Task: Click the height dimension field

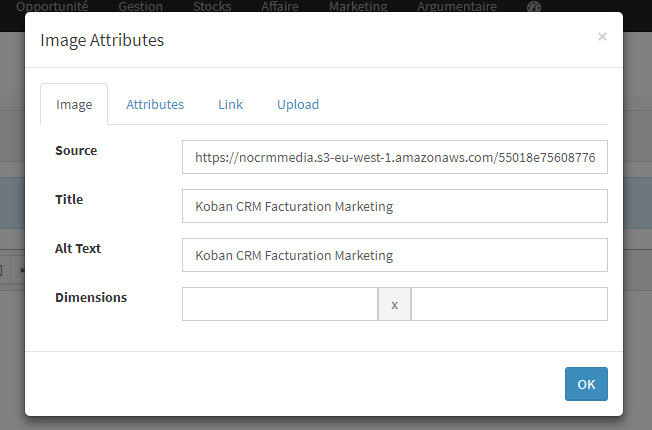Action: [509, 304]
